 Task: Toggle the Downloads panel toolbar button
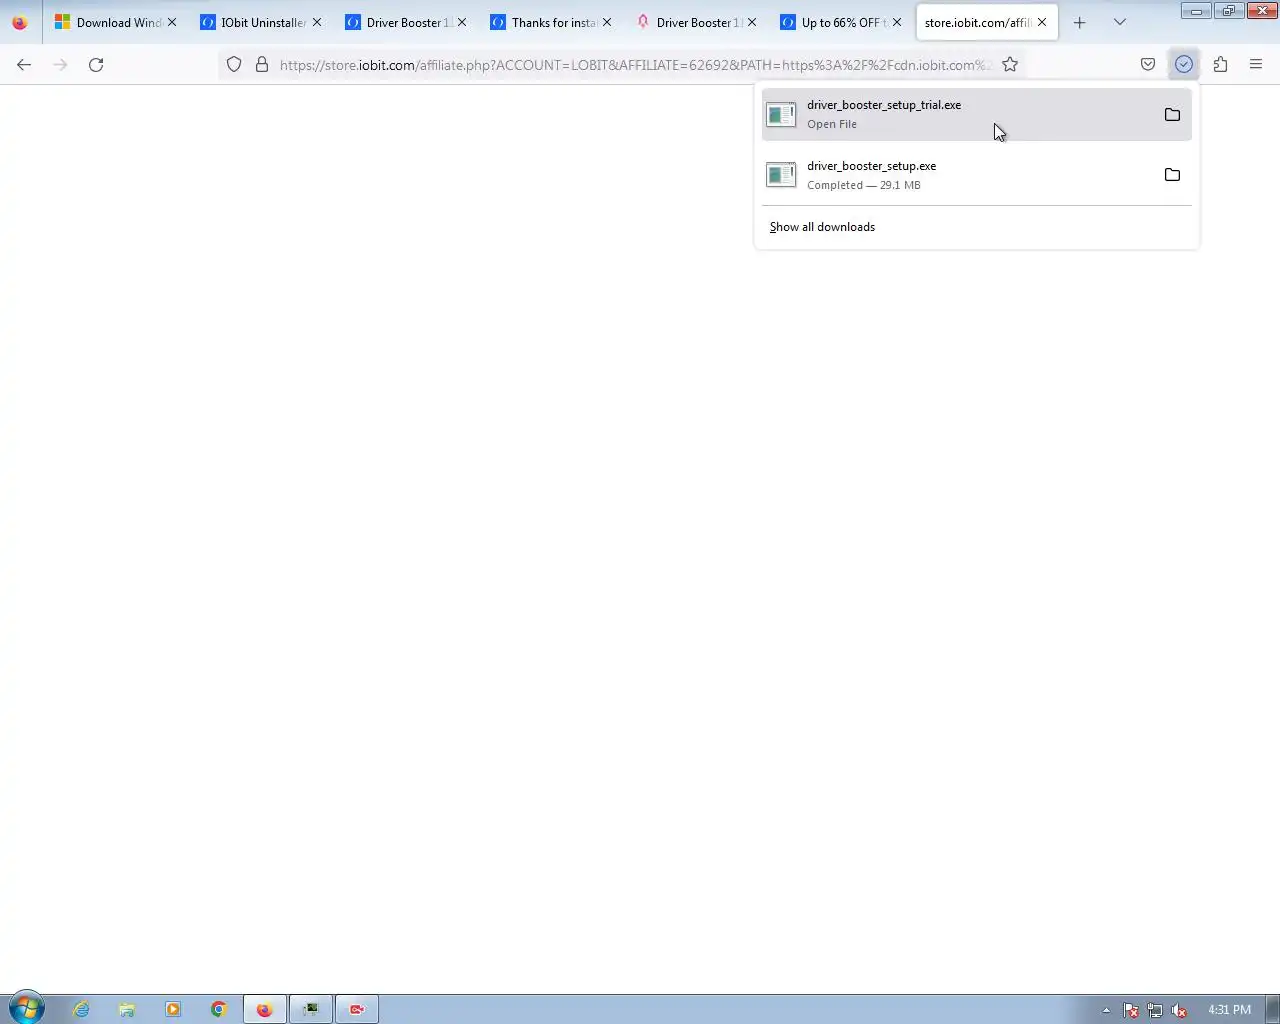pyautogui.click(x=1184, y=65)
